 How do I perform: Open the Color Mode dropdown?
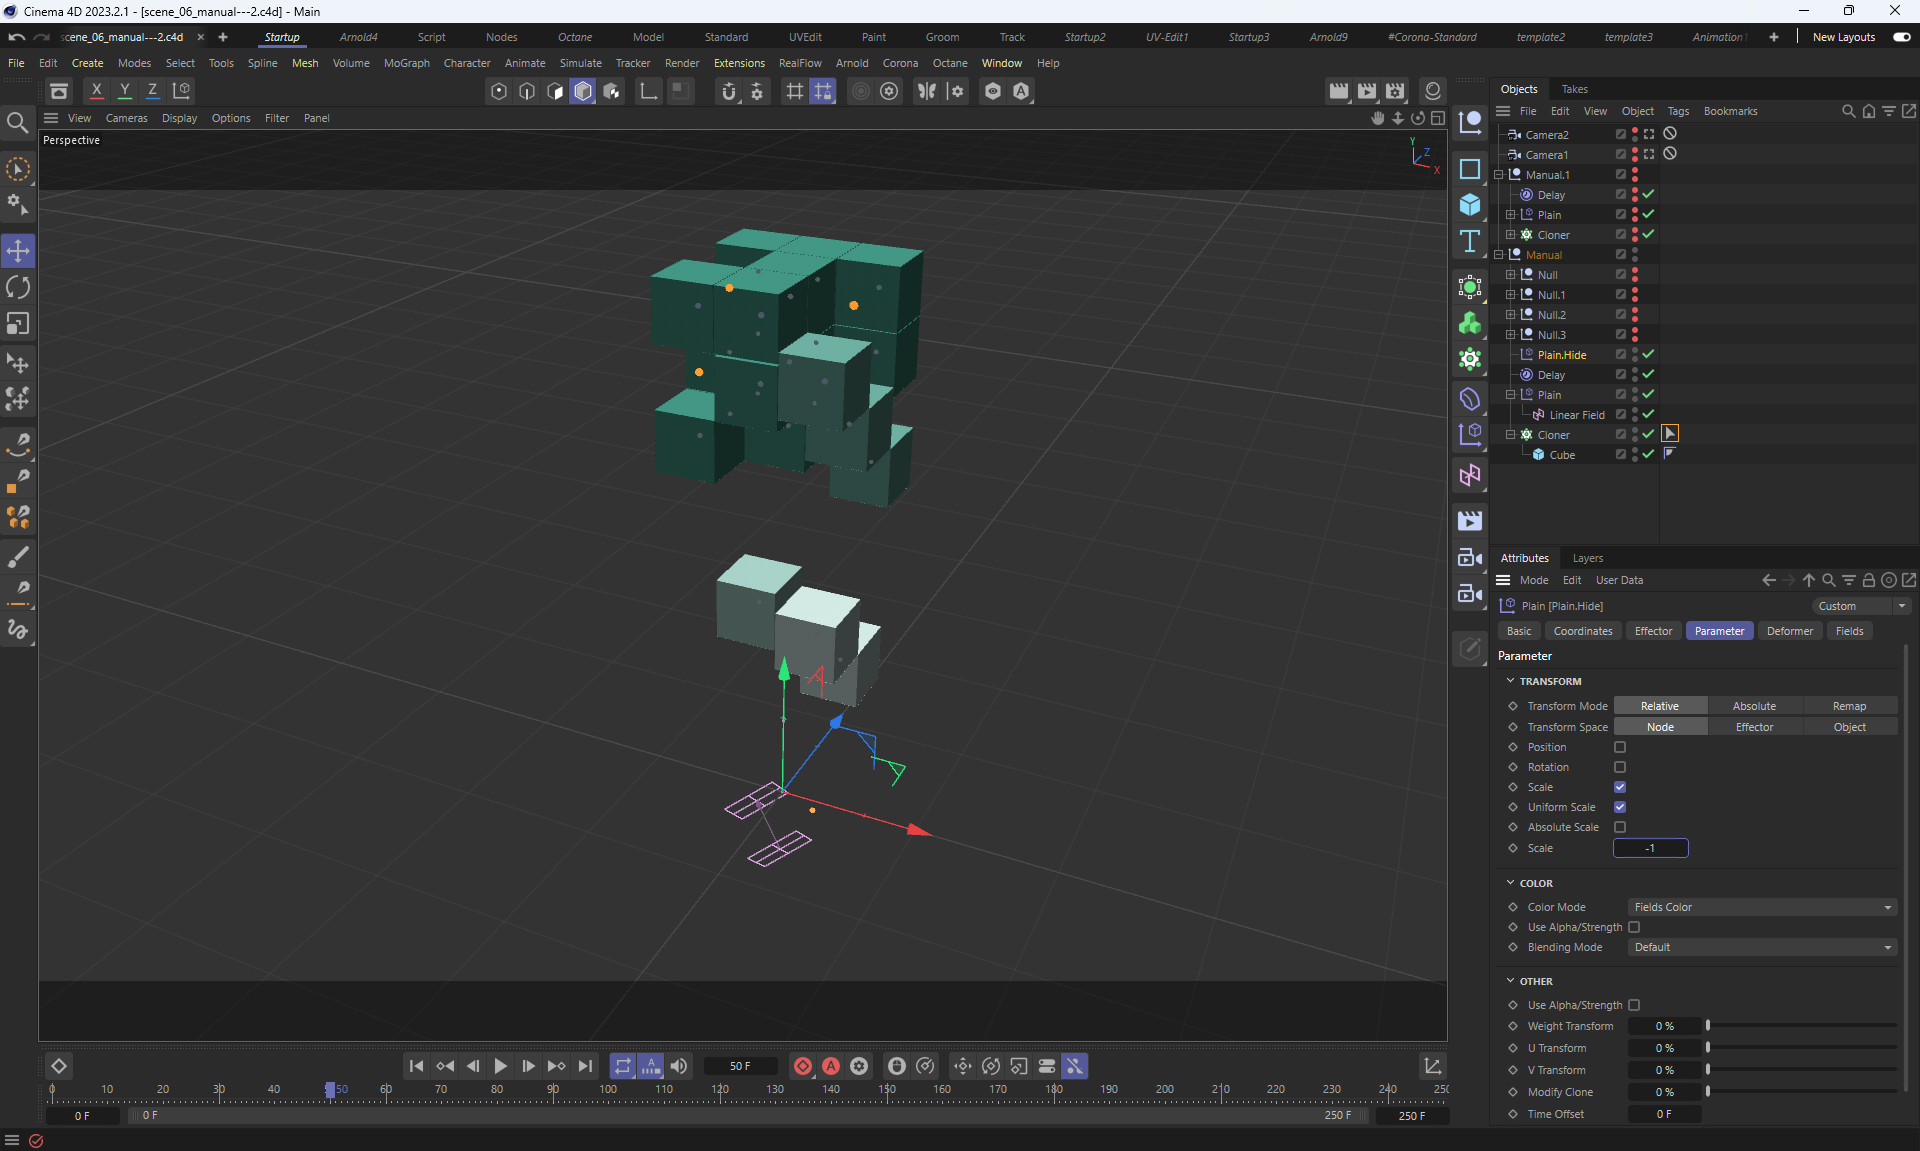coord(1762,907)
